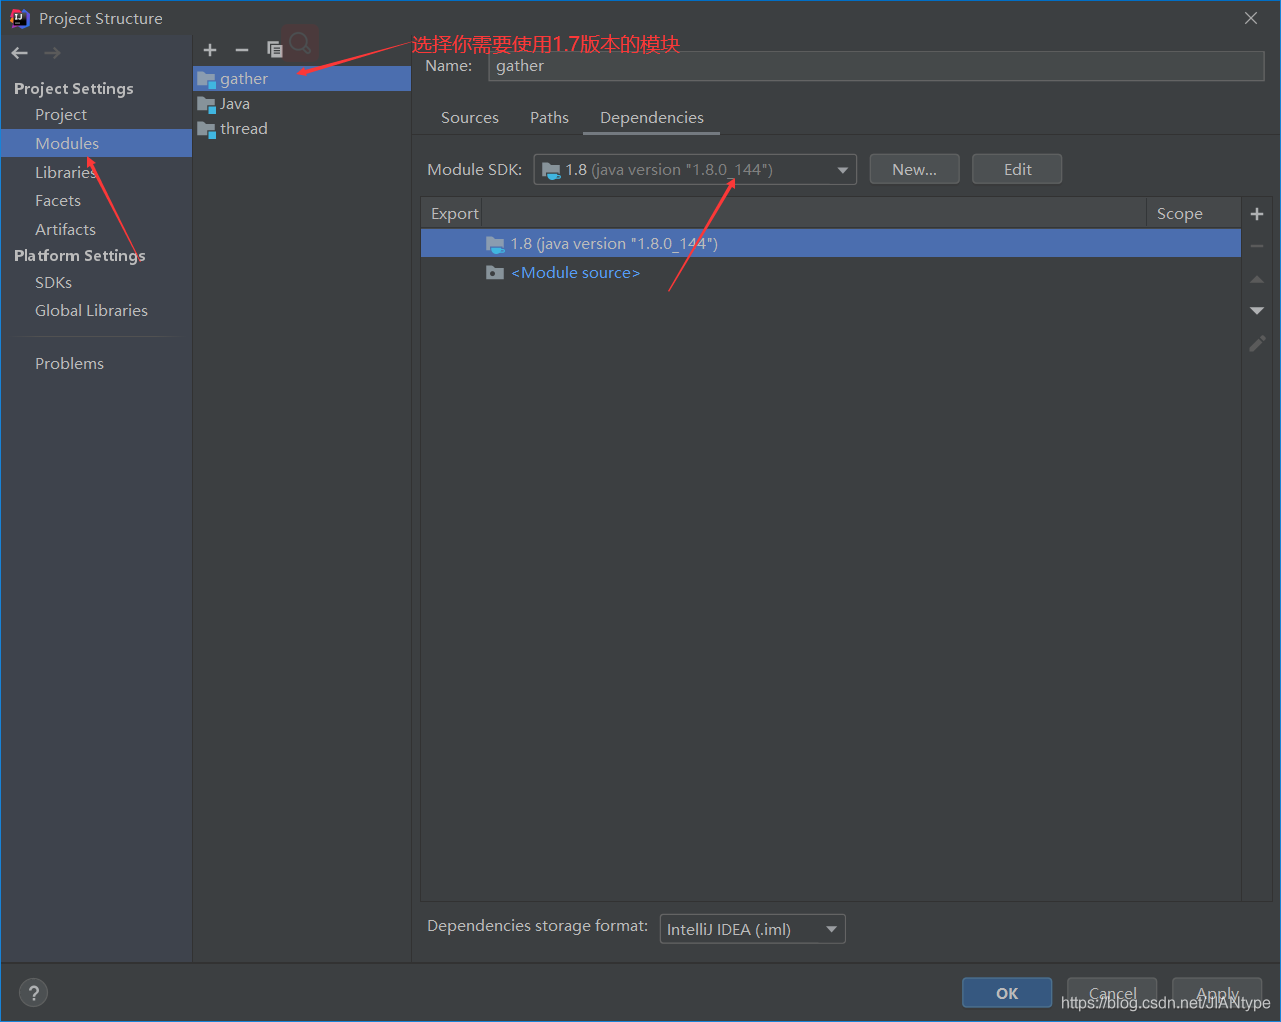Switch to the Paths tab
Screen dimensions: 1281x1022
(x=549, y=118)
